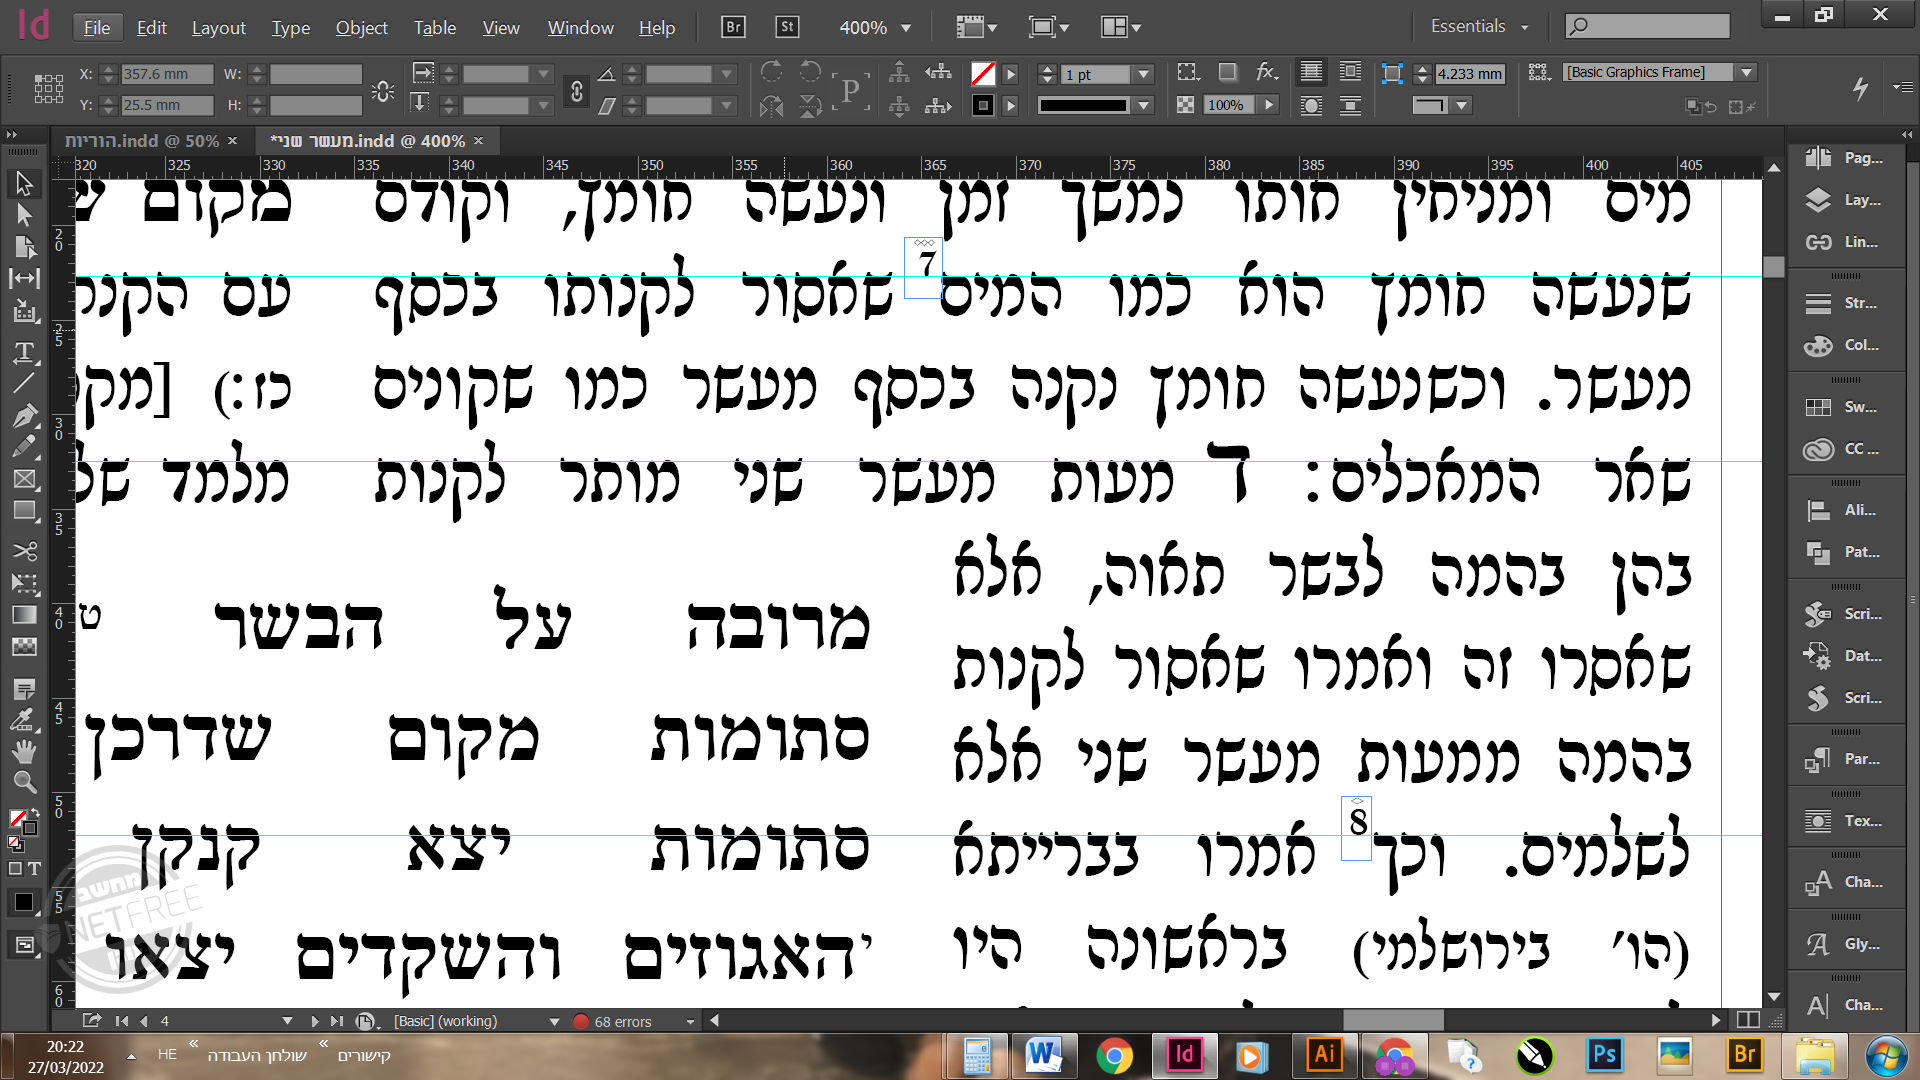This screenshot has height=1080, width=1920.
Task: Toggle split layout view button
Action: 1748,1020
